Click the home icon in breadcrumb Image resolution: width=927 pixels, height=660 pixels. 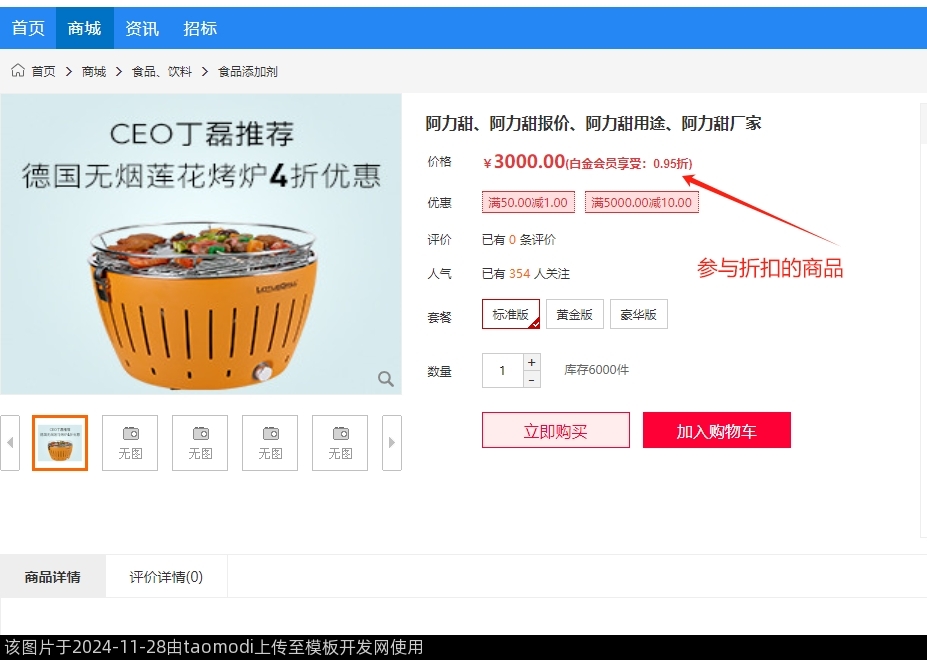(18, 70)
